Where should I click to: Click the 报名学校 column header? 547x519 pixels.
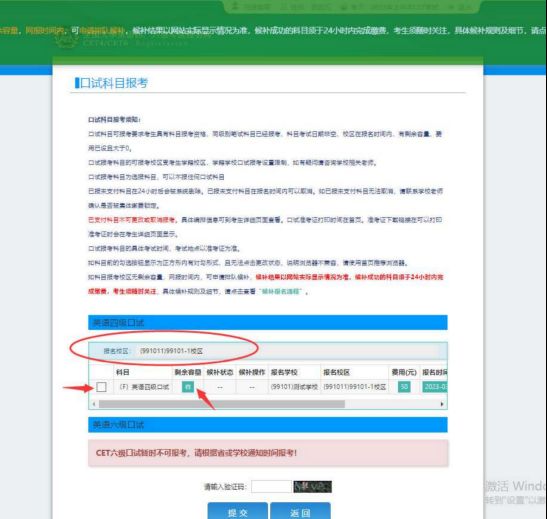click(x=284, y=372)
